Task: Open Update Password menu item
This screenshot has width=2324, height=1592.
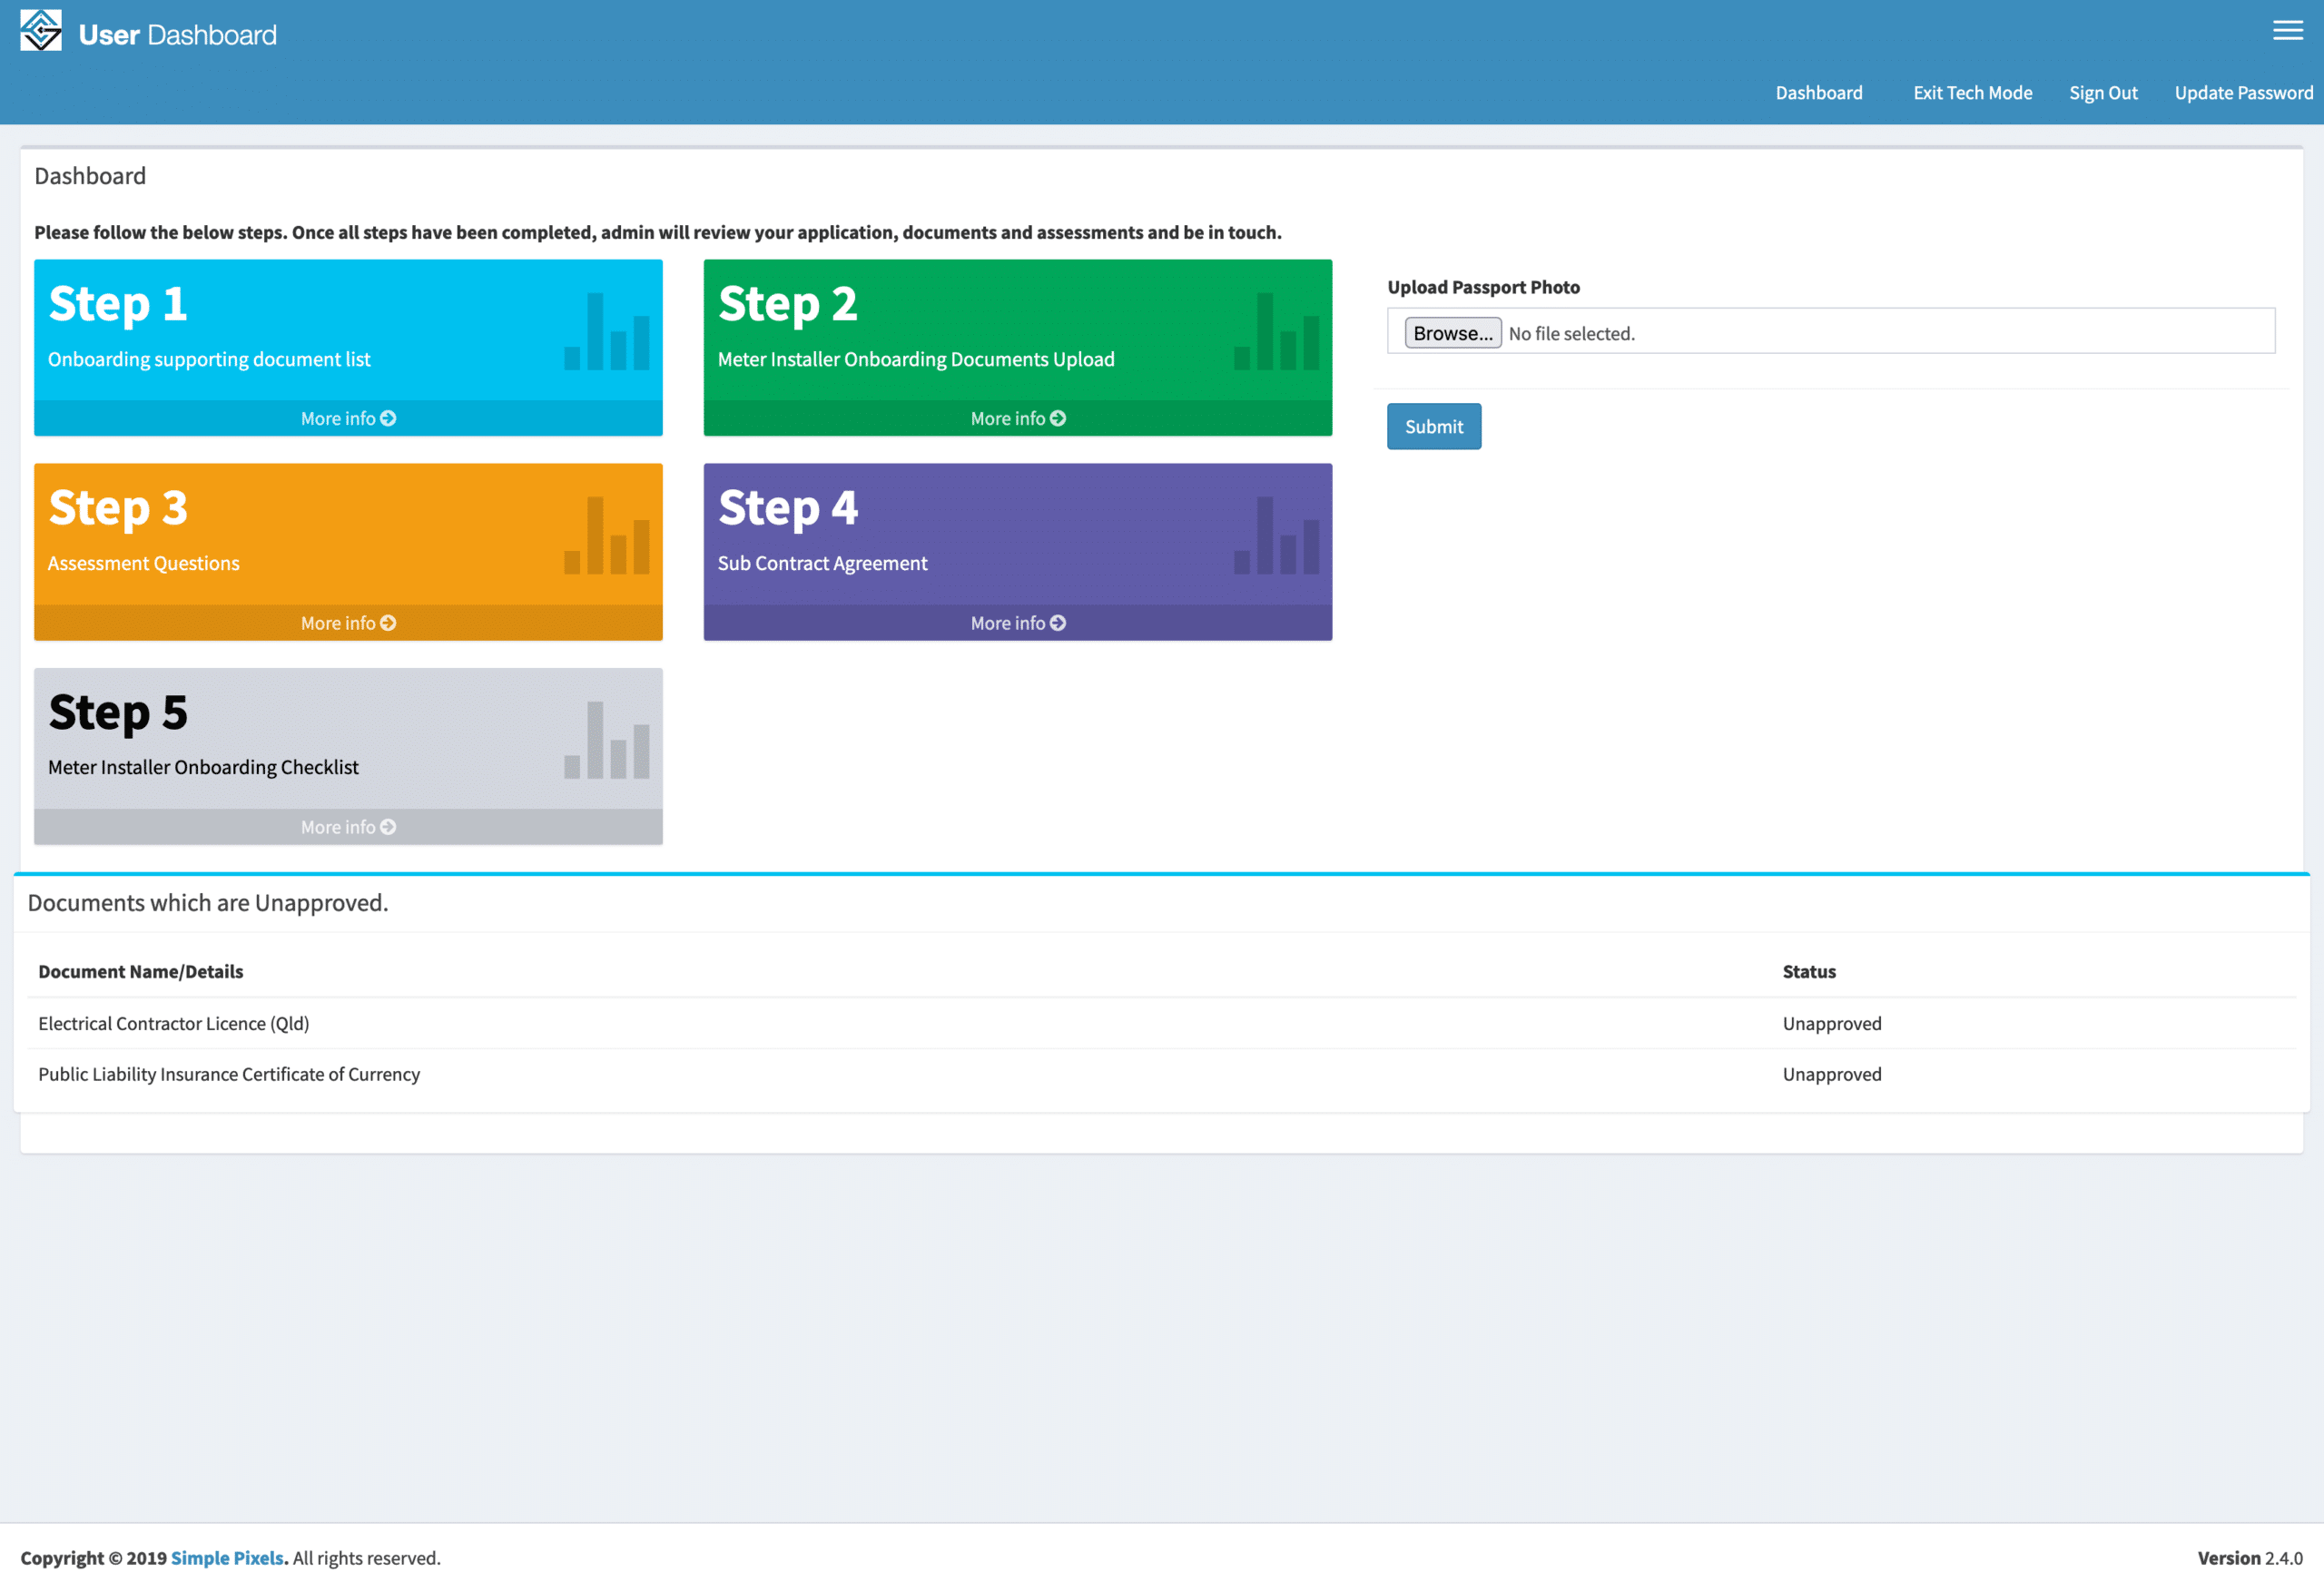Action: tap(2243, 93)
